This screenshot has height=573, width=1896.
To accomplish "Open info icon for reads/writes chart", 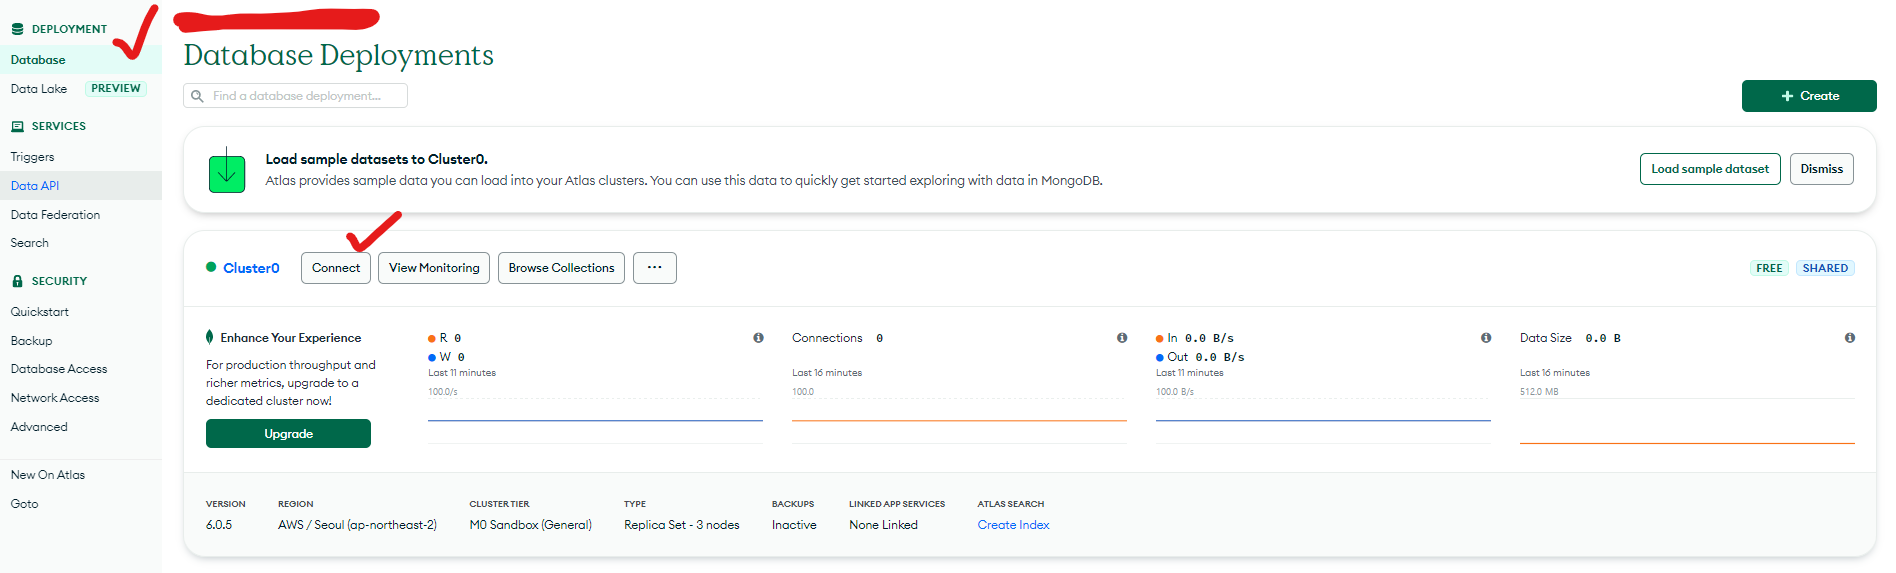I will (758, 338).
